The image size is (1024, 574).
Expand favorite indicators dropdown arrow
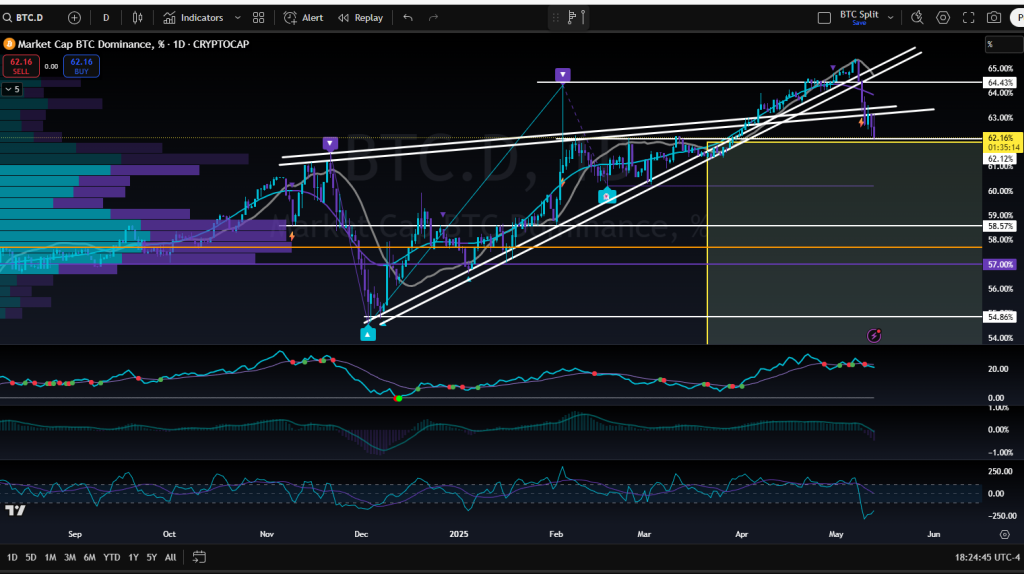coord(237,18)
